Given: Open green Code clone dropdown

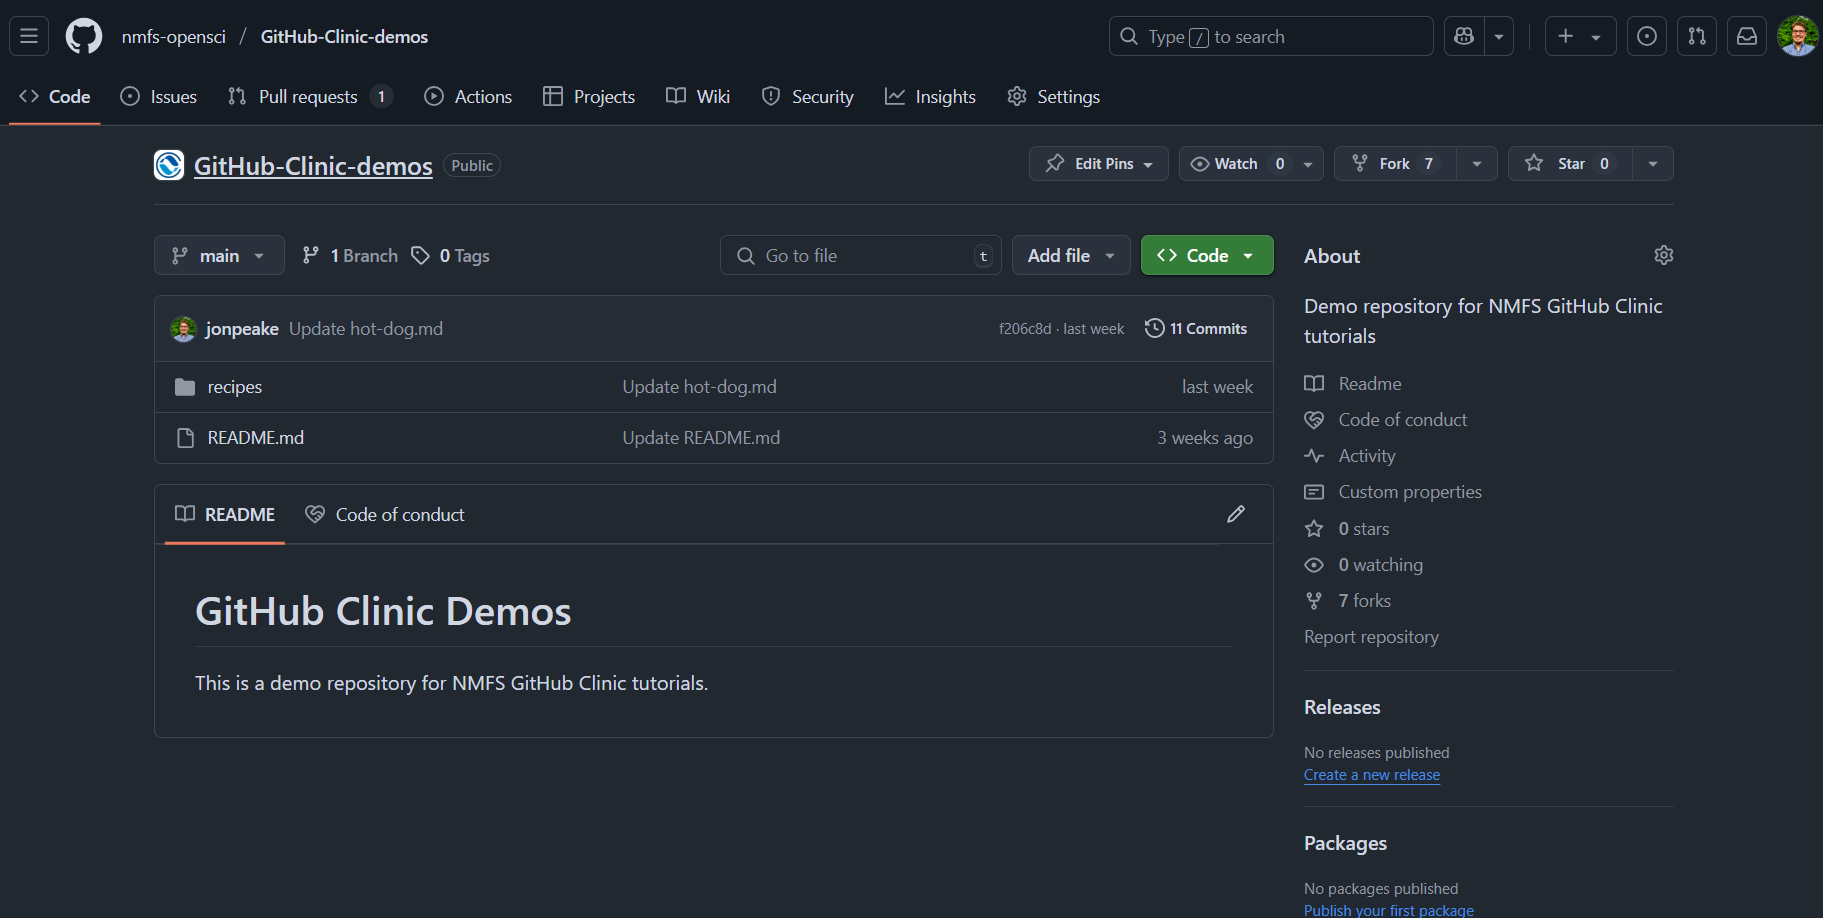Looking at the screenshot, I should (x=1207, y=255).
